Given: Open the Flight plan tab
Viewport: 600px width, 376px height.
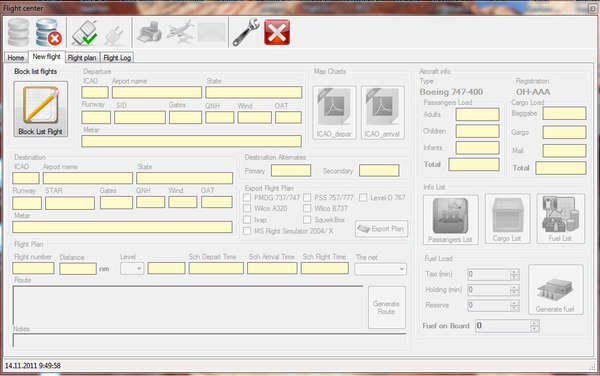Looking at the screenshot, I should [82, 58].
